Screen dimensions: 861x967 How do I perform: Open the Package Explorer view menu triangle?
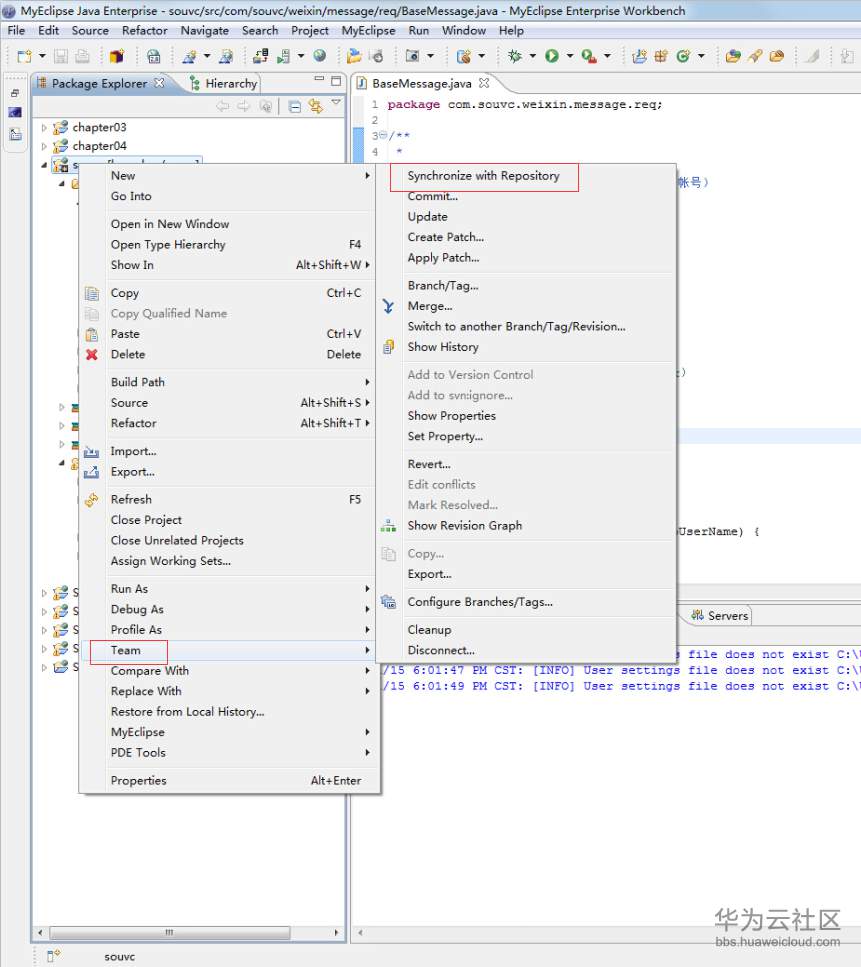(x=336, y=102)
